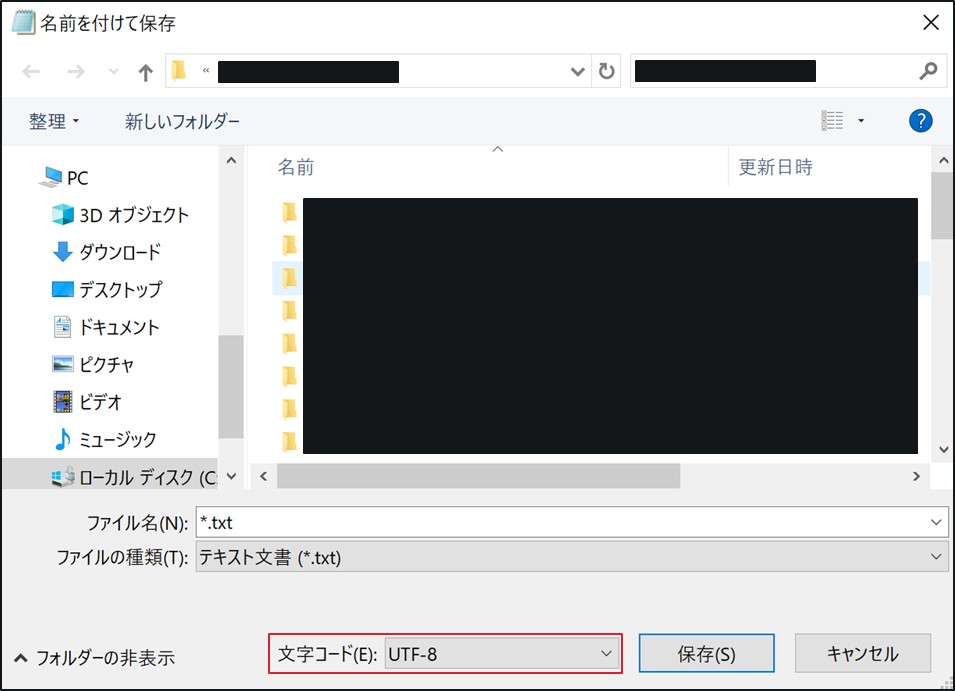Screen dimensions: 955x691
Task: Select PC in navigation tree
Action: click(77, 178)
